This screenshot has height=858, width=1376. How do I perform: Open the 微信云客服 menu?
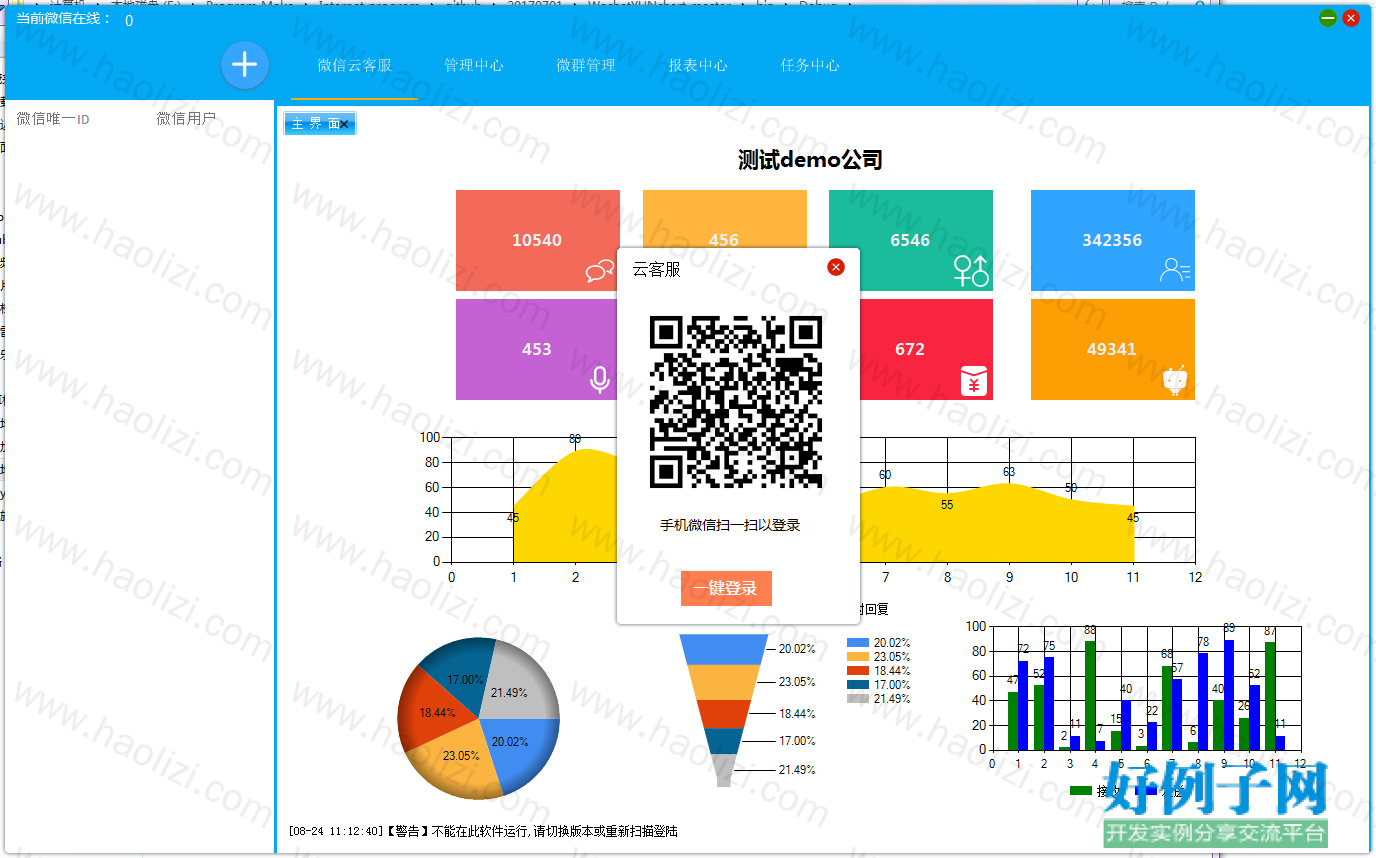[x=354, y=66]
